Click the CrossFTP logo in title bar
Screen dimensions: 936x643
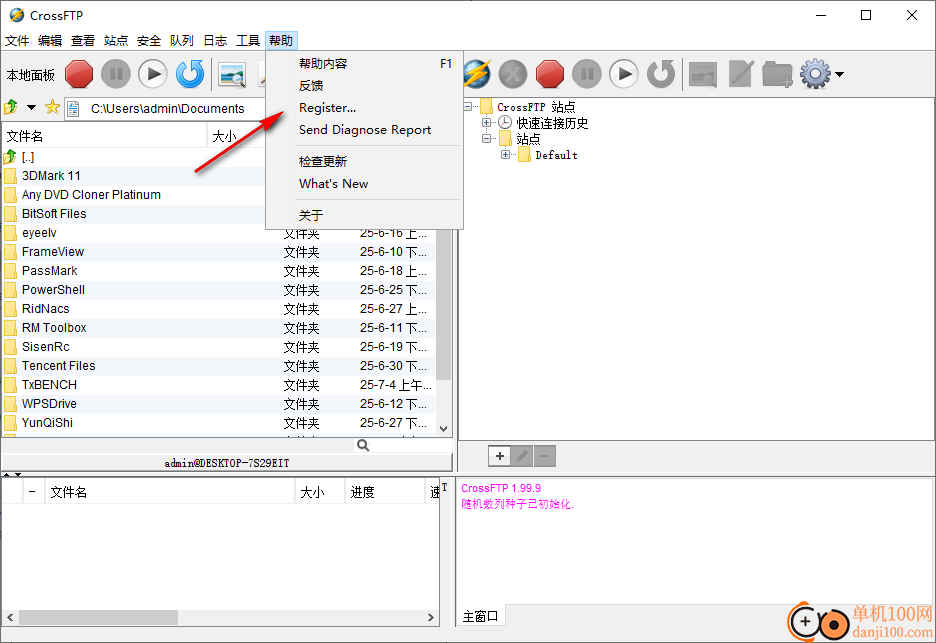[17, 15]
